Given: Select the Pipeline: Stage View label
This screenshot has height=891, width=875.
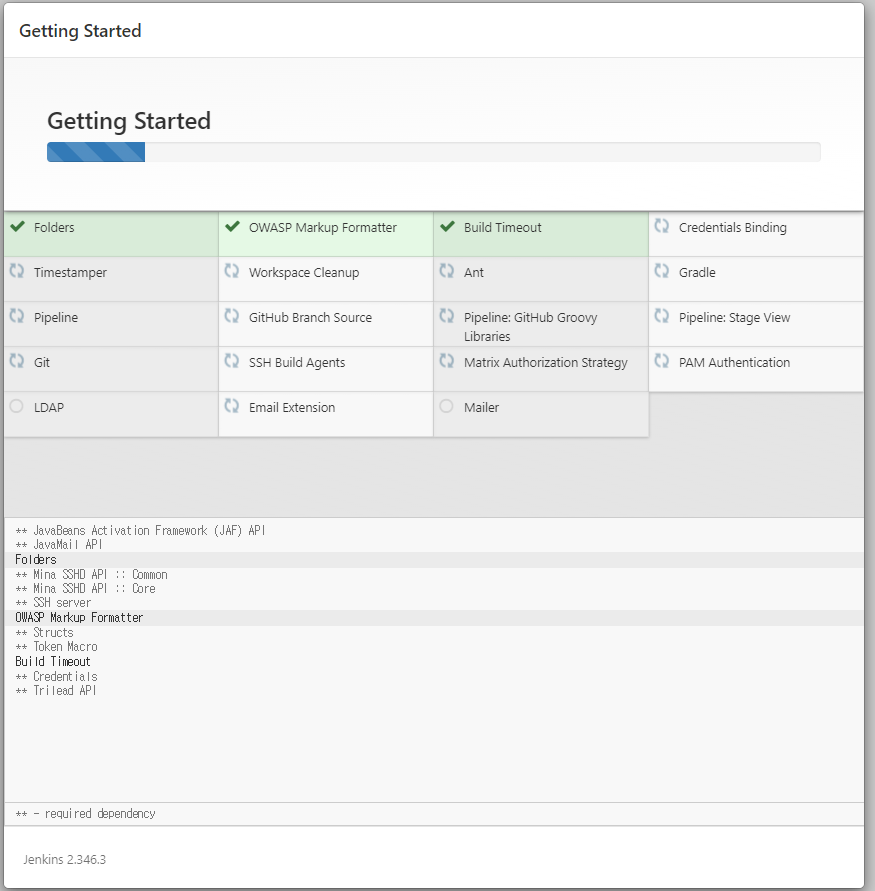Looking at the screenshot, I should 734,318.
